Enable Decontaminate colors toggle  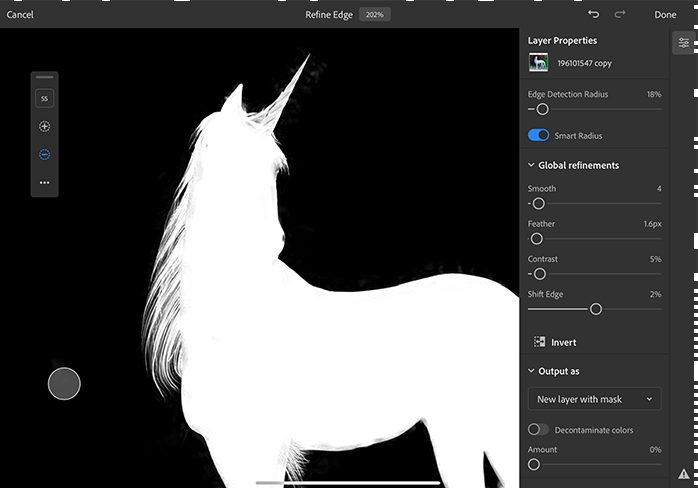click(538, 429)
